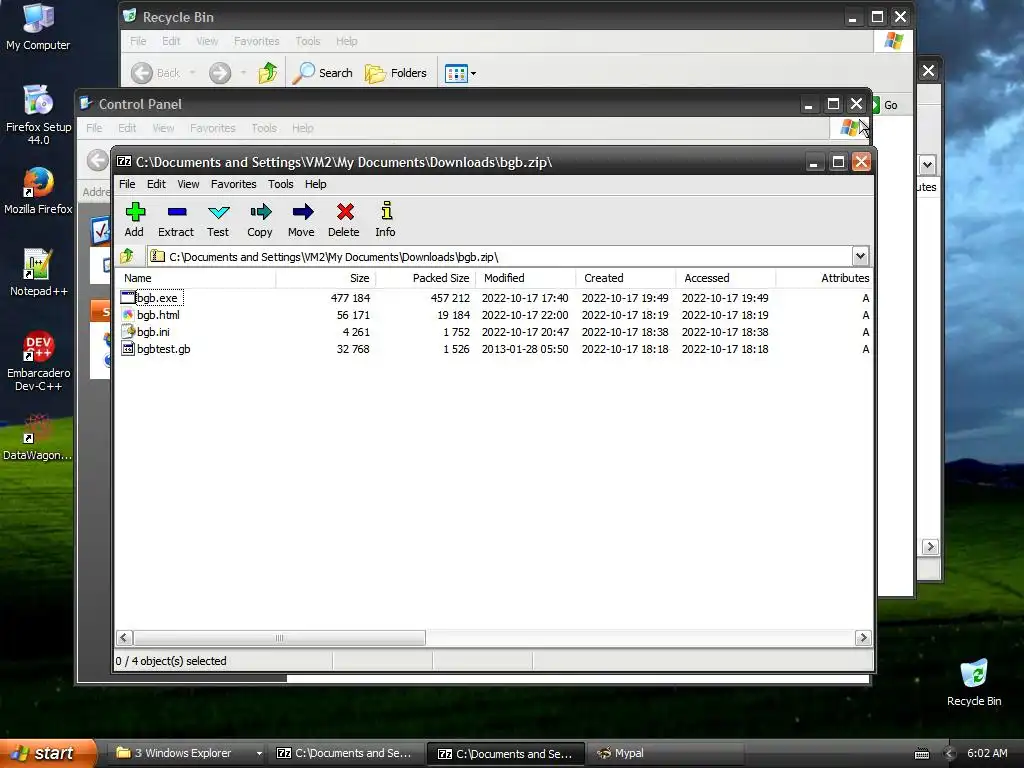The image size is (1024, 768).
Task: Sort files by Size column
Action: point(326,278)
